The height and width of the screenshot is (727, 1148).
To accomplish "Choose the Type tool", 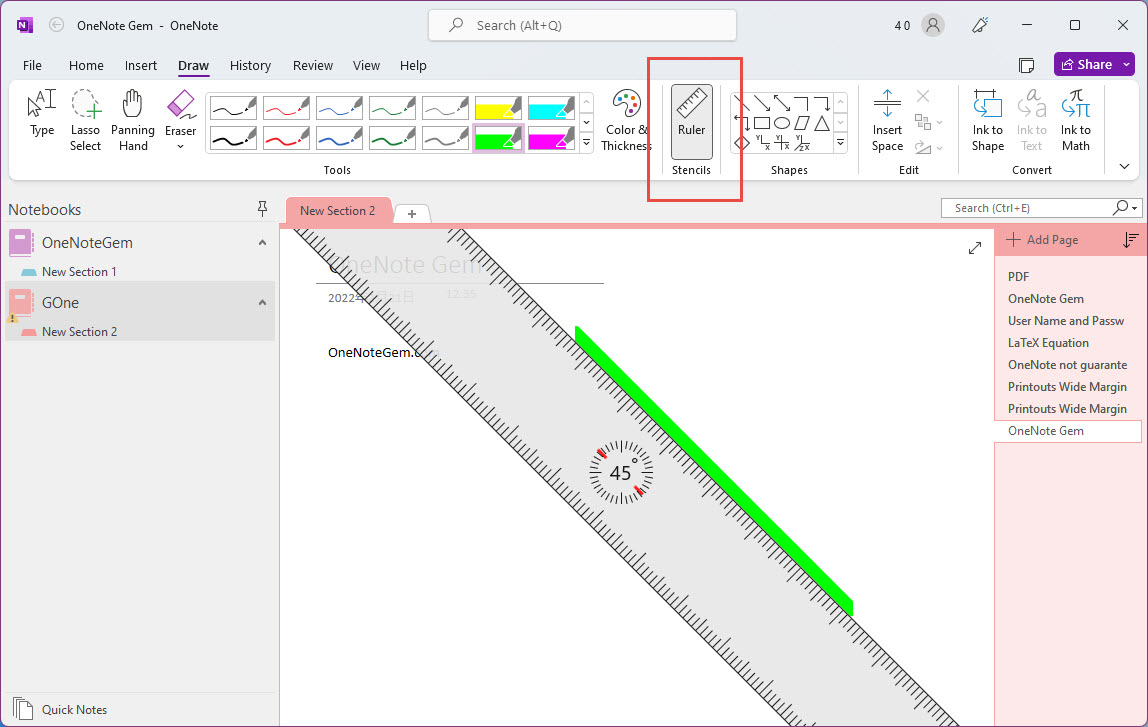I will pos(42,115).
